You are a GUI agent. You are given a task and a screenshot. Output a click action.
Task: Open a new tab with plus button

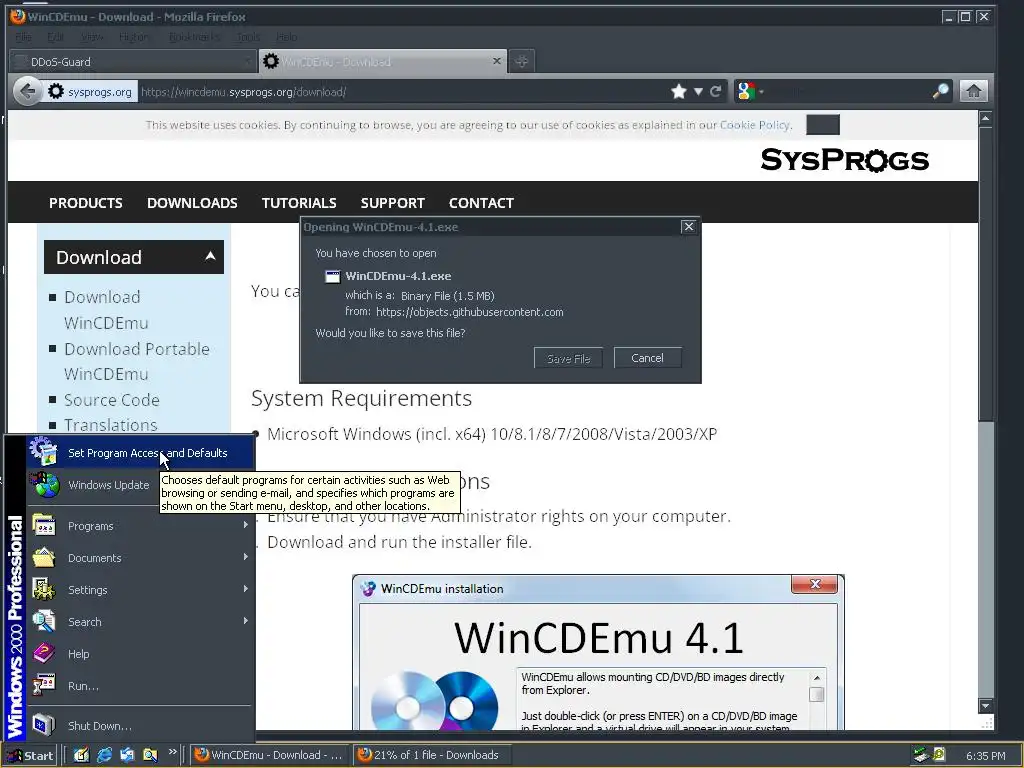(521, 61)
